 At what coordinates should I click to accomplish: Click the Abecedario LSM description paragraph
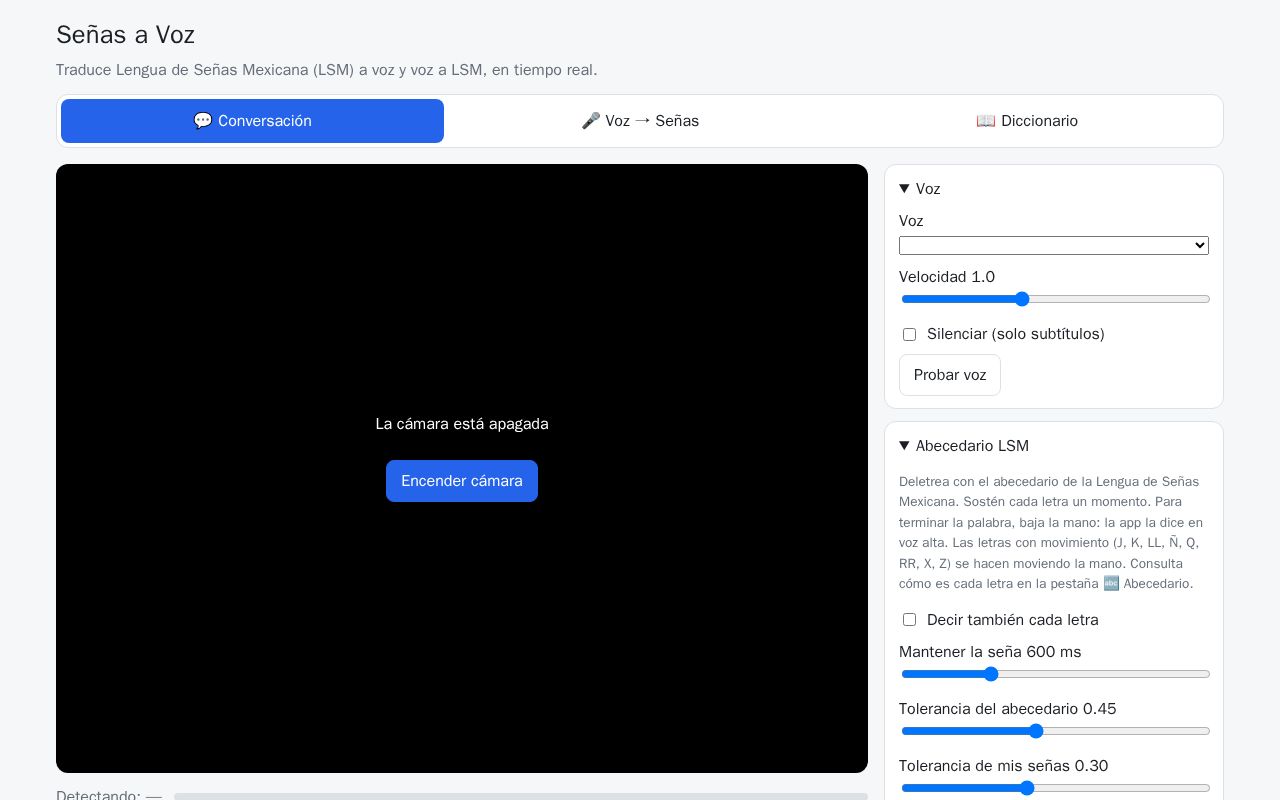point(1054,533)
